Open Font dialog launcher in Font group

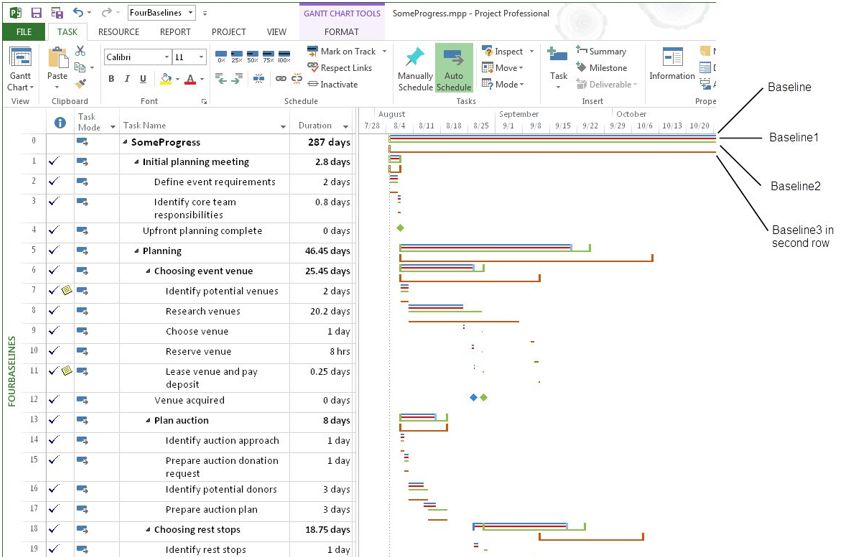(x=204, y=101)
